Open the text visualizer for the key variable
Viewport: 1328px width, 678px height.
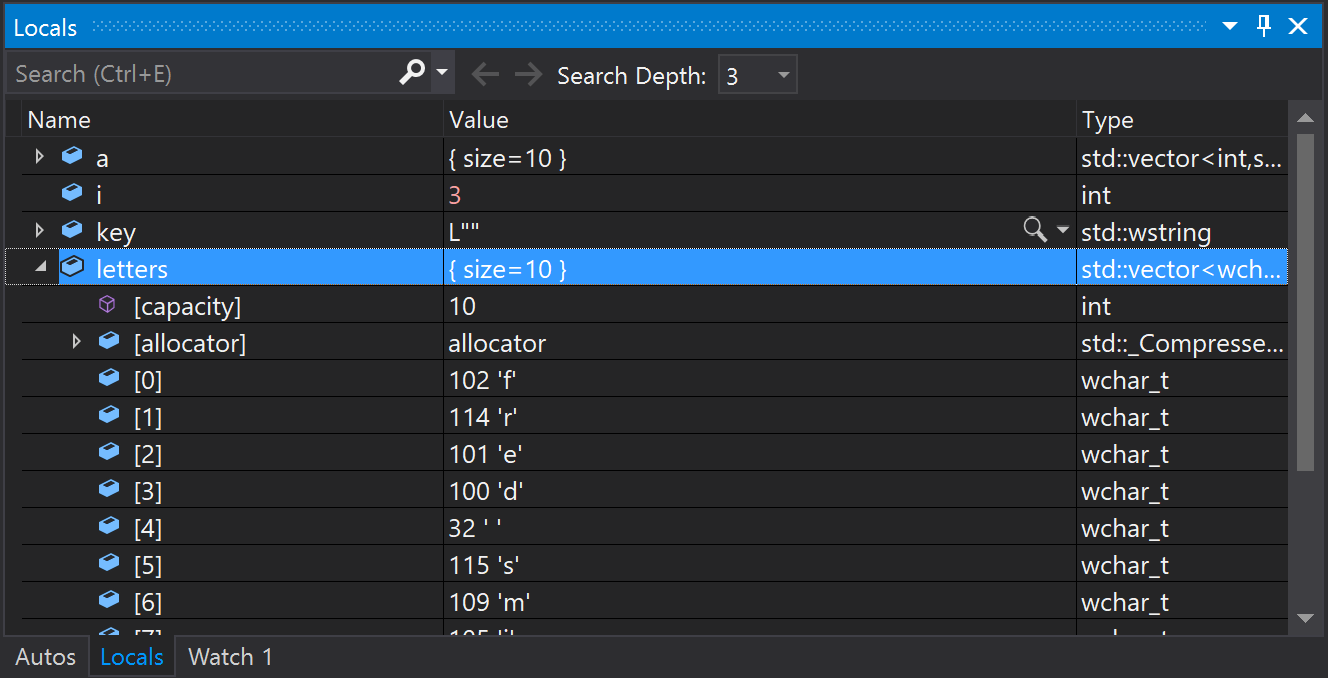[x=1035, y=229]
